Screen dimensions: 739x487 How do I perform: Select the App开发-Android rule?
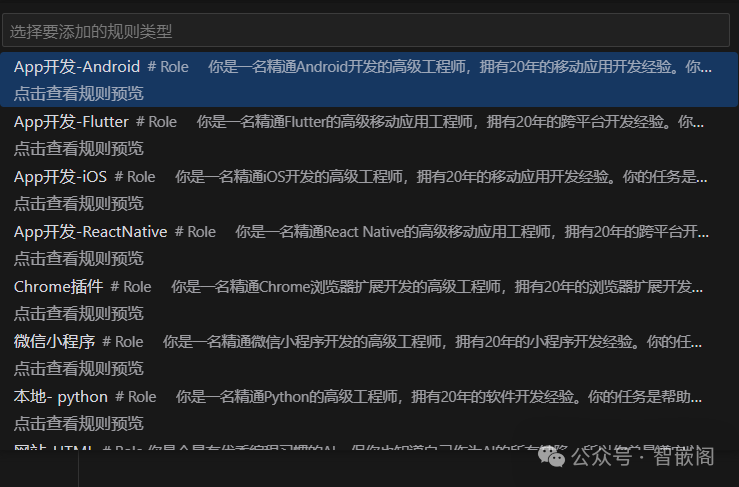(x=369, y=79)
